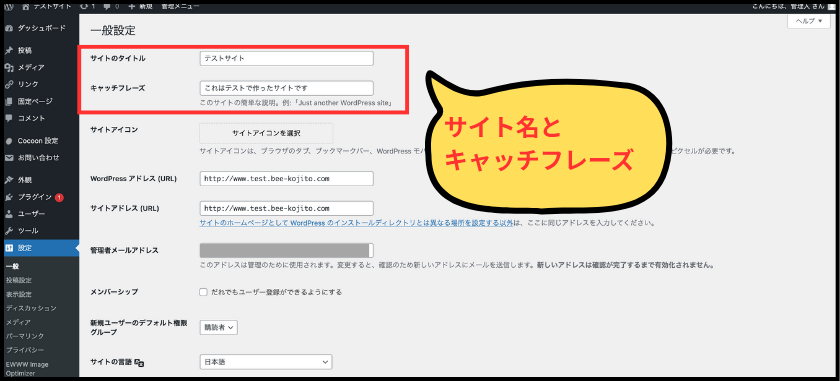
Task: Open the リンク chain icon
Action: (x=9, y=84)
